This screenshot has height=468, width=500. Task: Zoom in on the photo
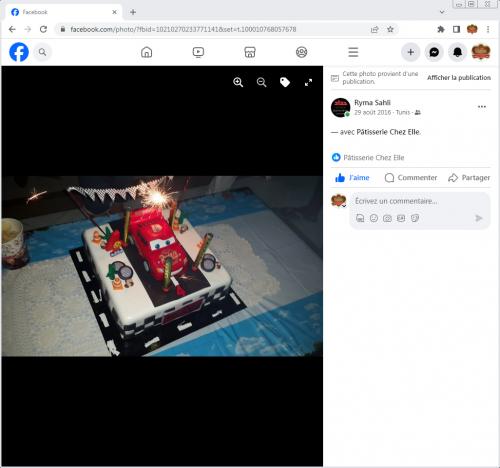tap(238, 82)
